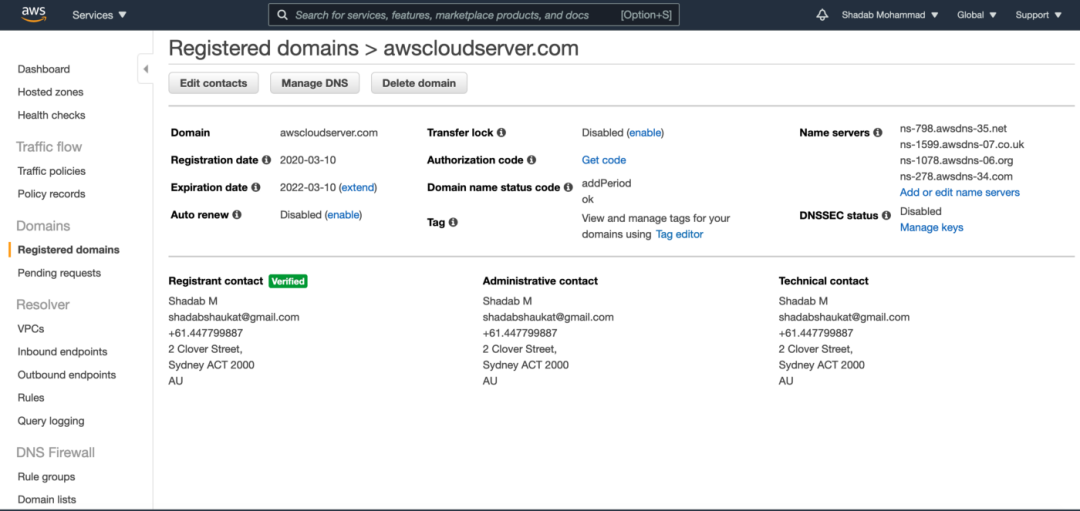1080x511 pixels.
Task: Click the addPeriod status code text
Action: 607,183
